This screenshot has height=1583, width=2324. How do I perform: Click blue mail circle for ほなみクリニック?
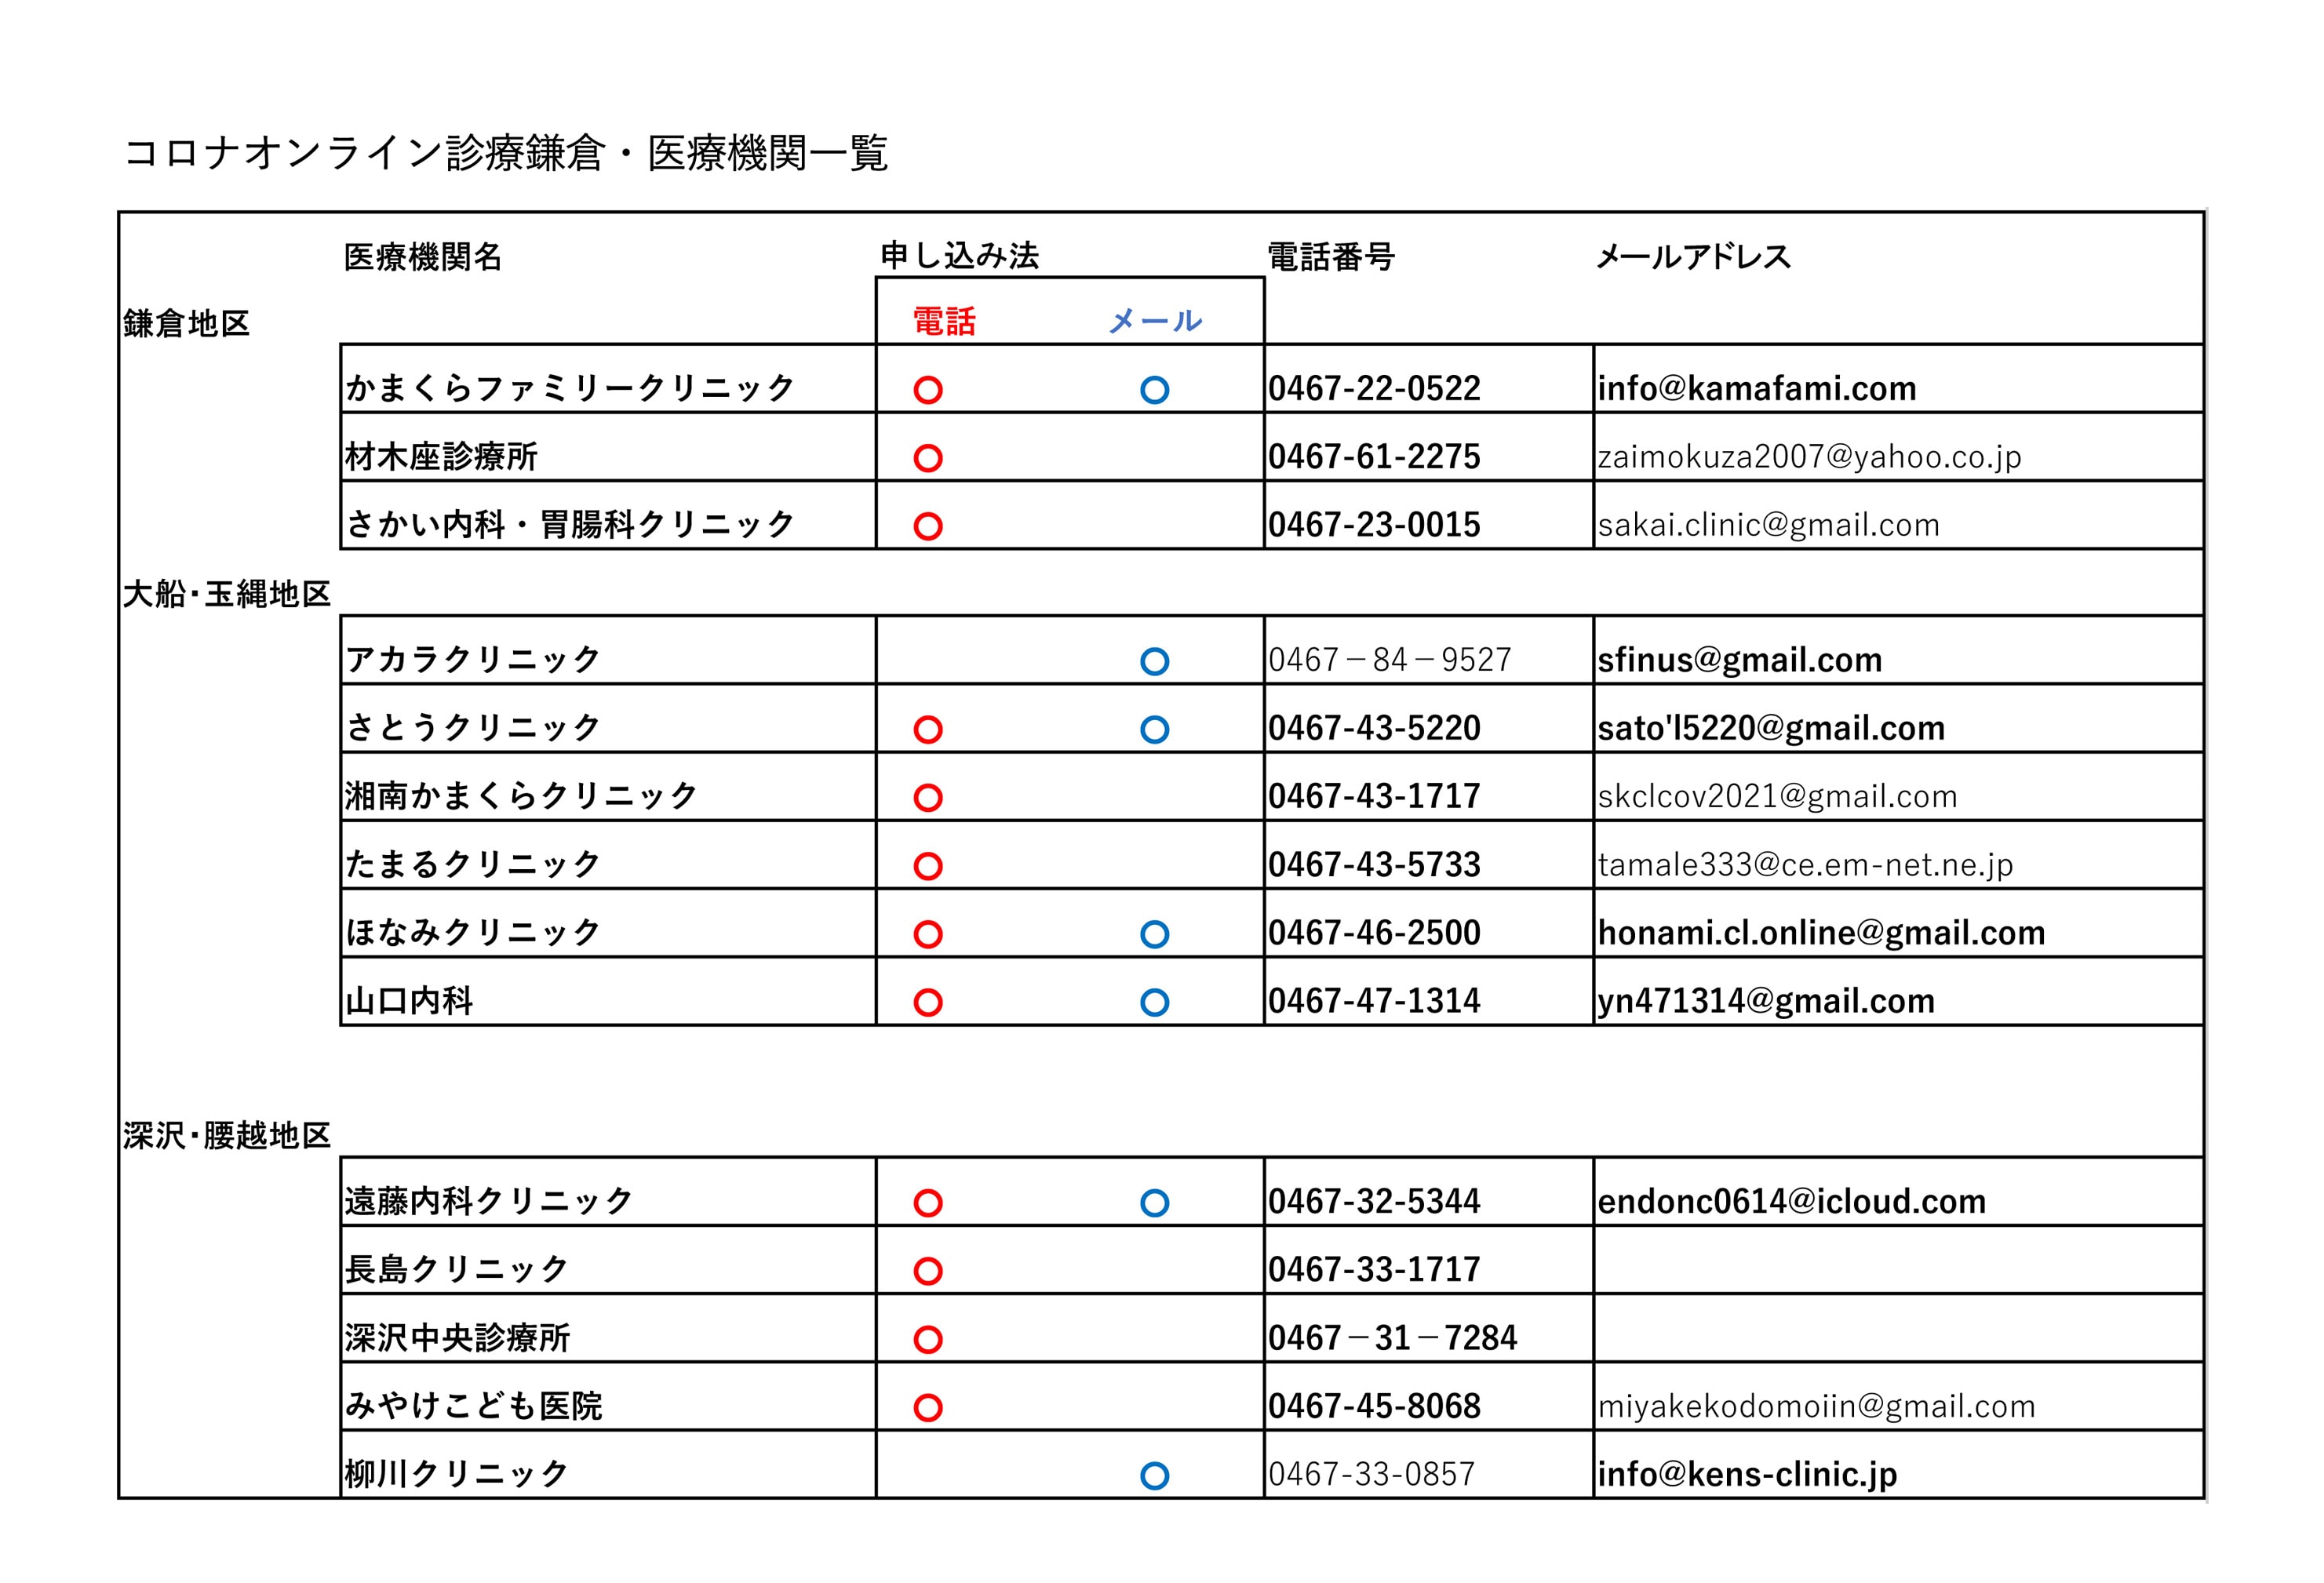point(1154,934)
